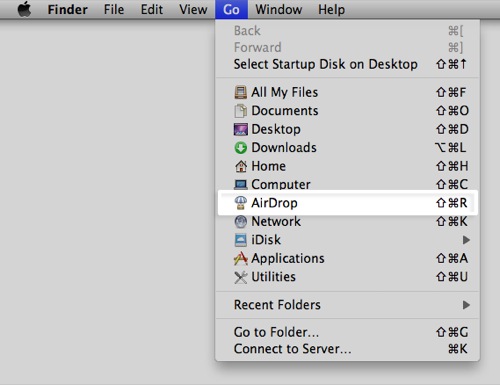Expand the iDisk submenu arrow
The height and width of the screenshot is (385, 500).
466,240
